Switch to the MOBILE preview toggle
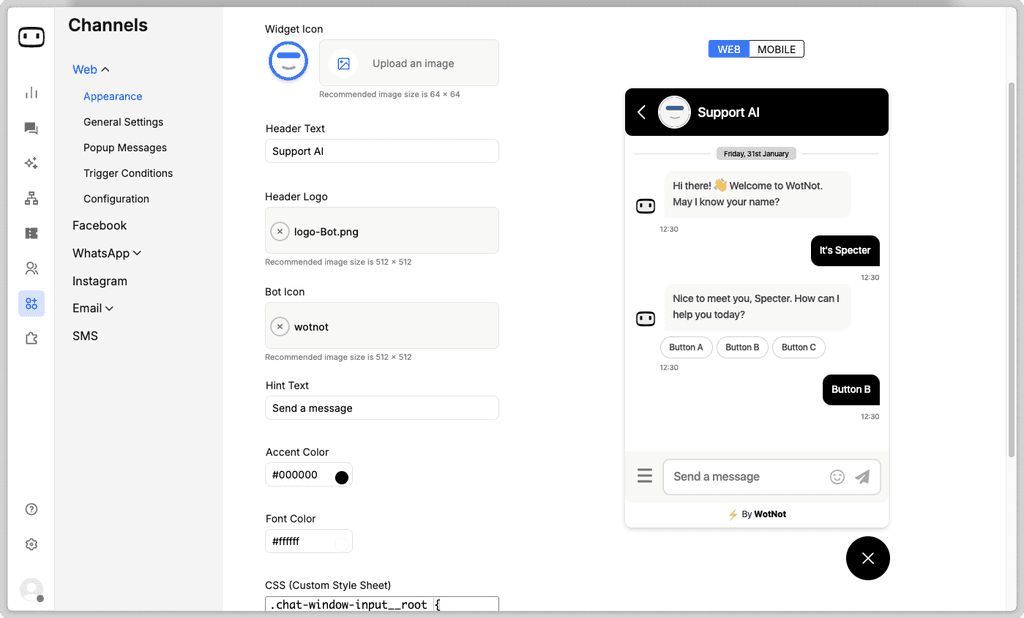 click(777, 48)
